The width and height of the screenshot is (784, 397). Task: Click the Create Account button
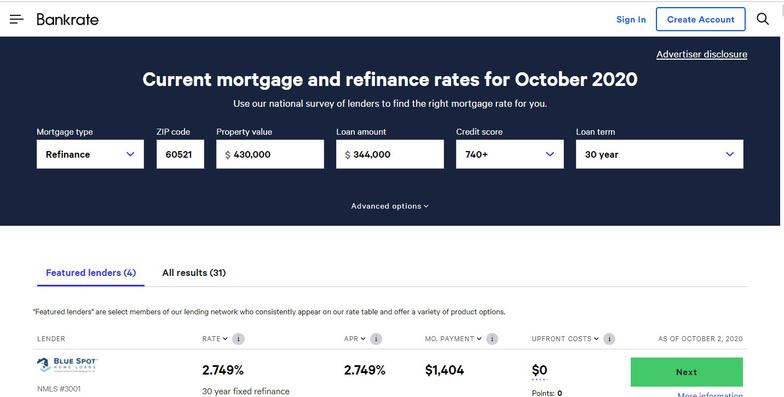coord(700,20)
